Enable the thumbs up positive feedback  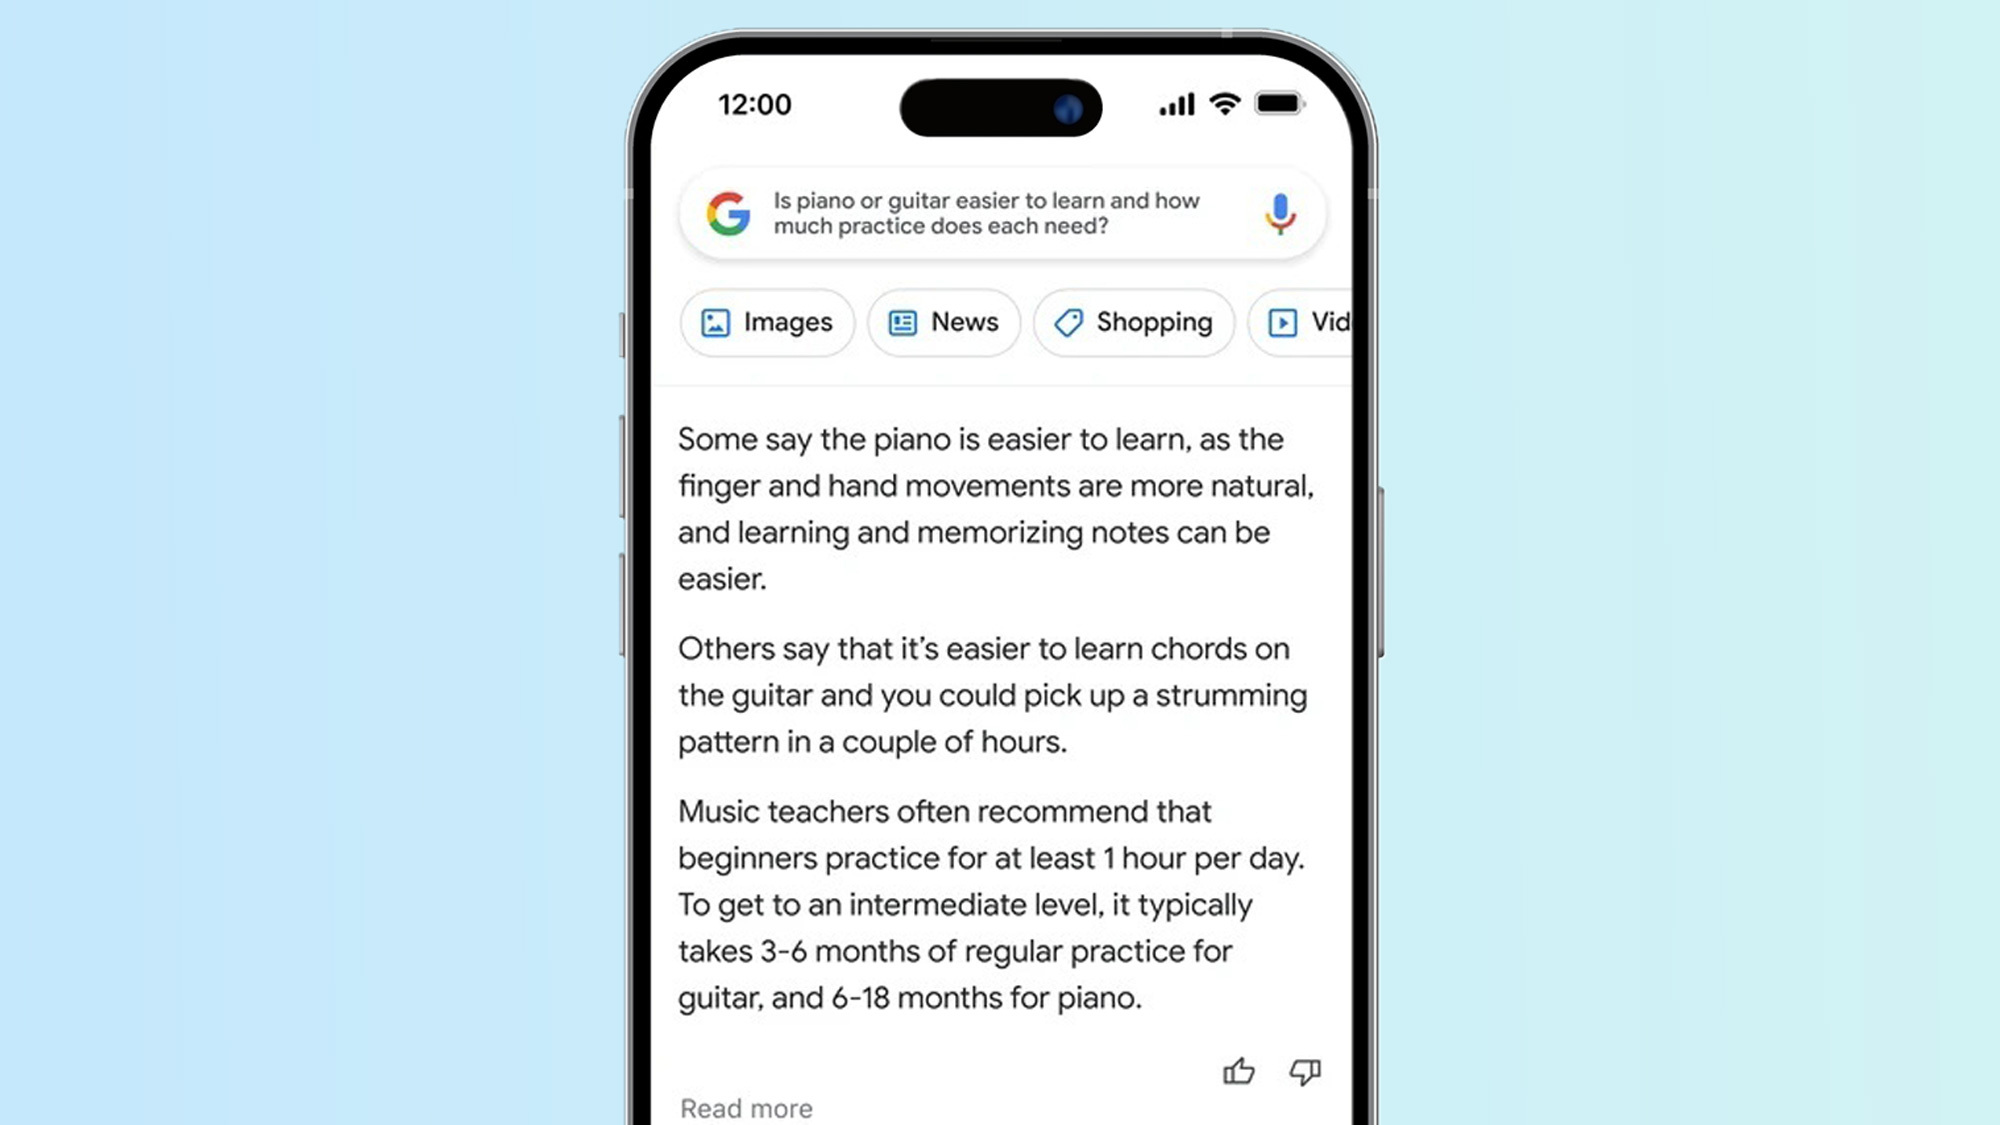pos(1239,1070)
